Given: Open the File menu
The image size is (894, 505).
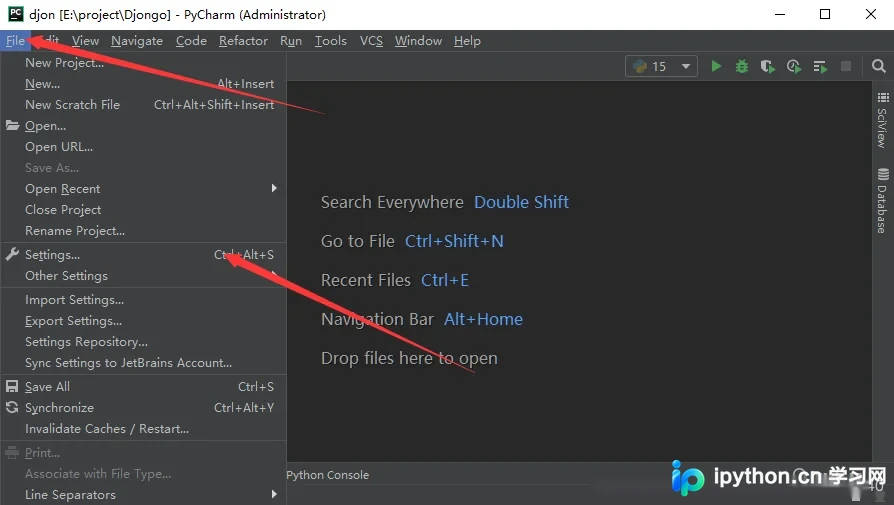Looking at the screenshot, I should [x=15, y=40].
